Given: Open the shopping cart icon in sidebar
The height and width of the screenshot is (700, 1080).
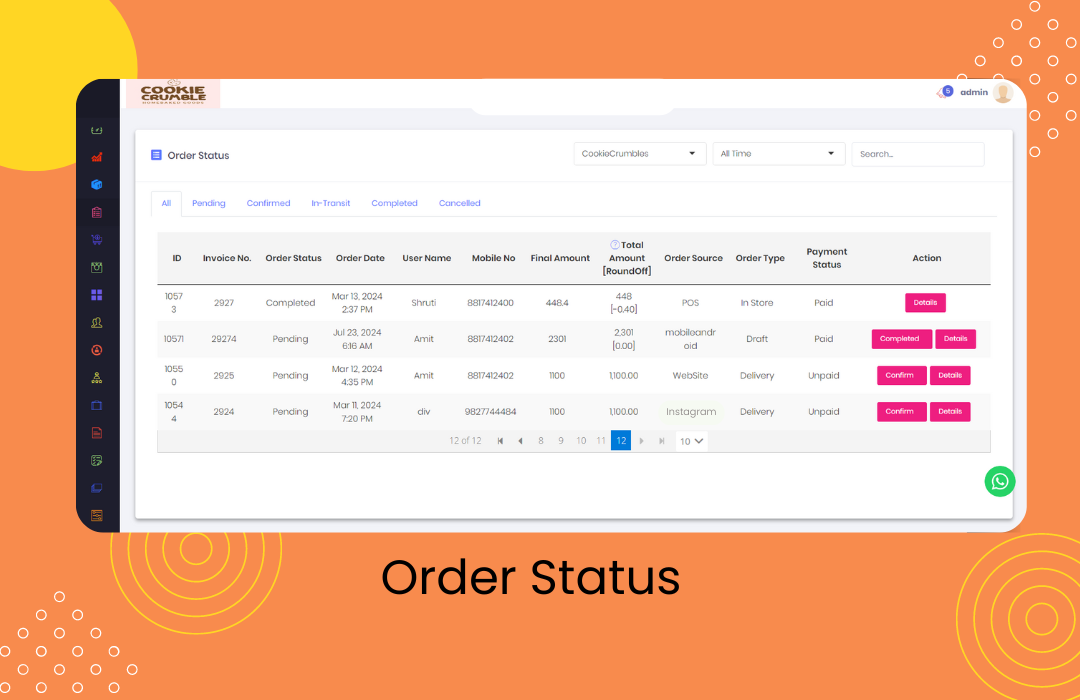Looking at the screenshot, I should tap(97, 240).
